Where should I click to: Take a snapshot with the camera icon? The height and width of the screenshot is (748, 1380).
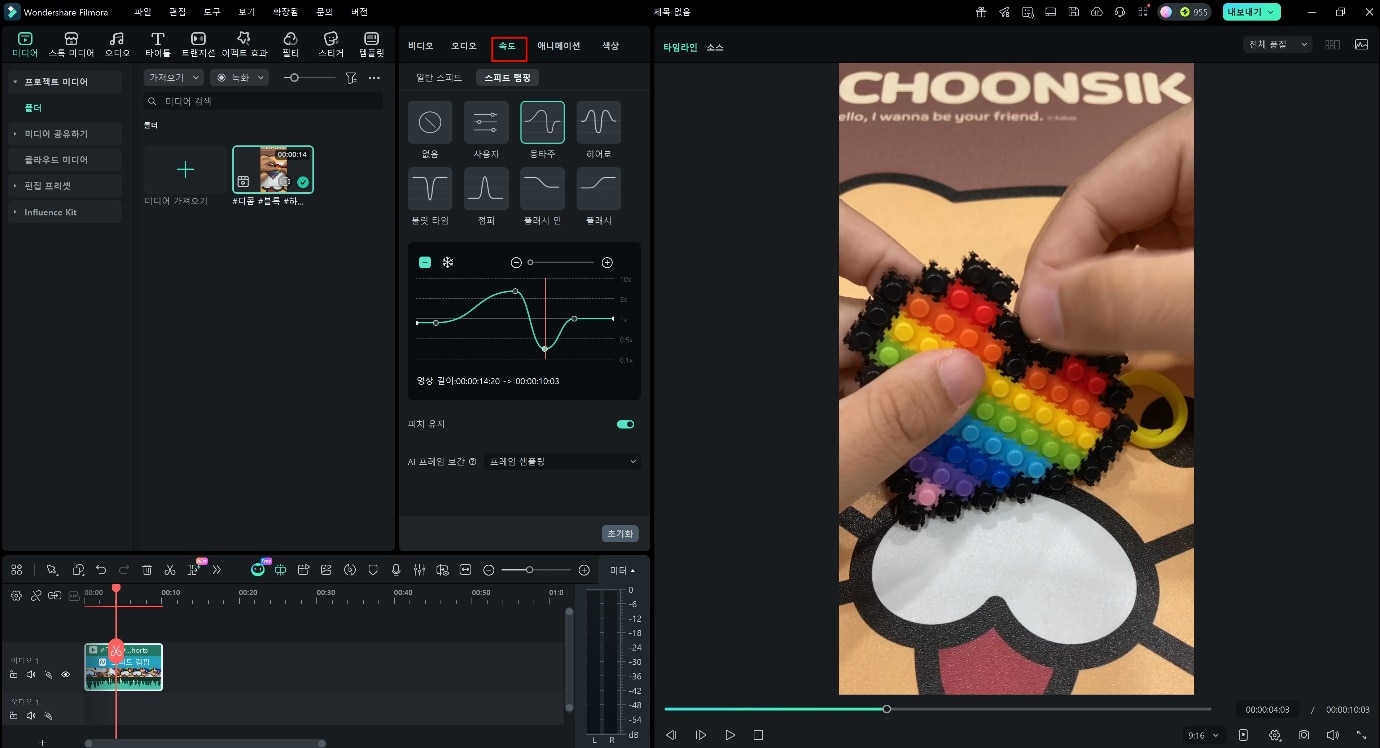(x=1304, y=735)
